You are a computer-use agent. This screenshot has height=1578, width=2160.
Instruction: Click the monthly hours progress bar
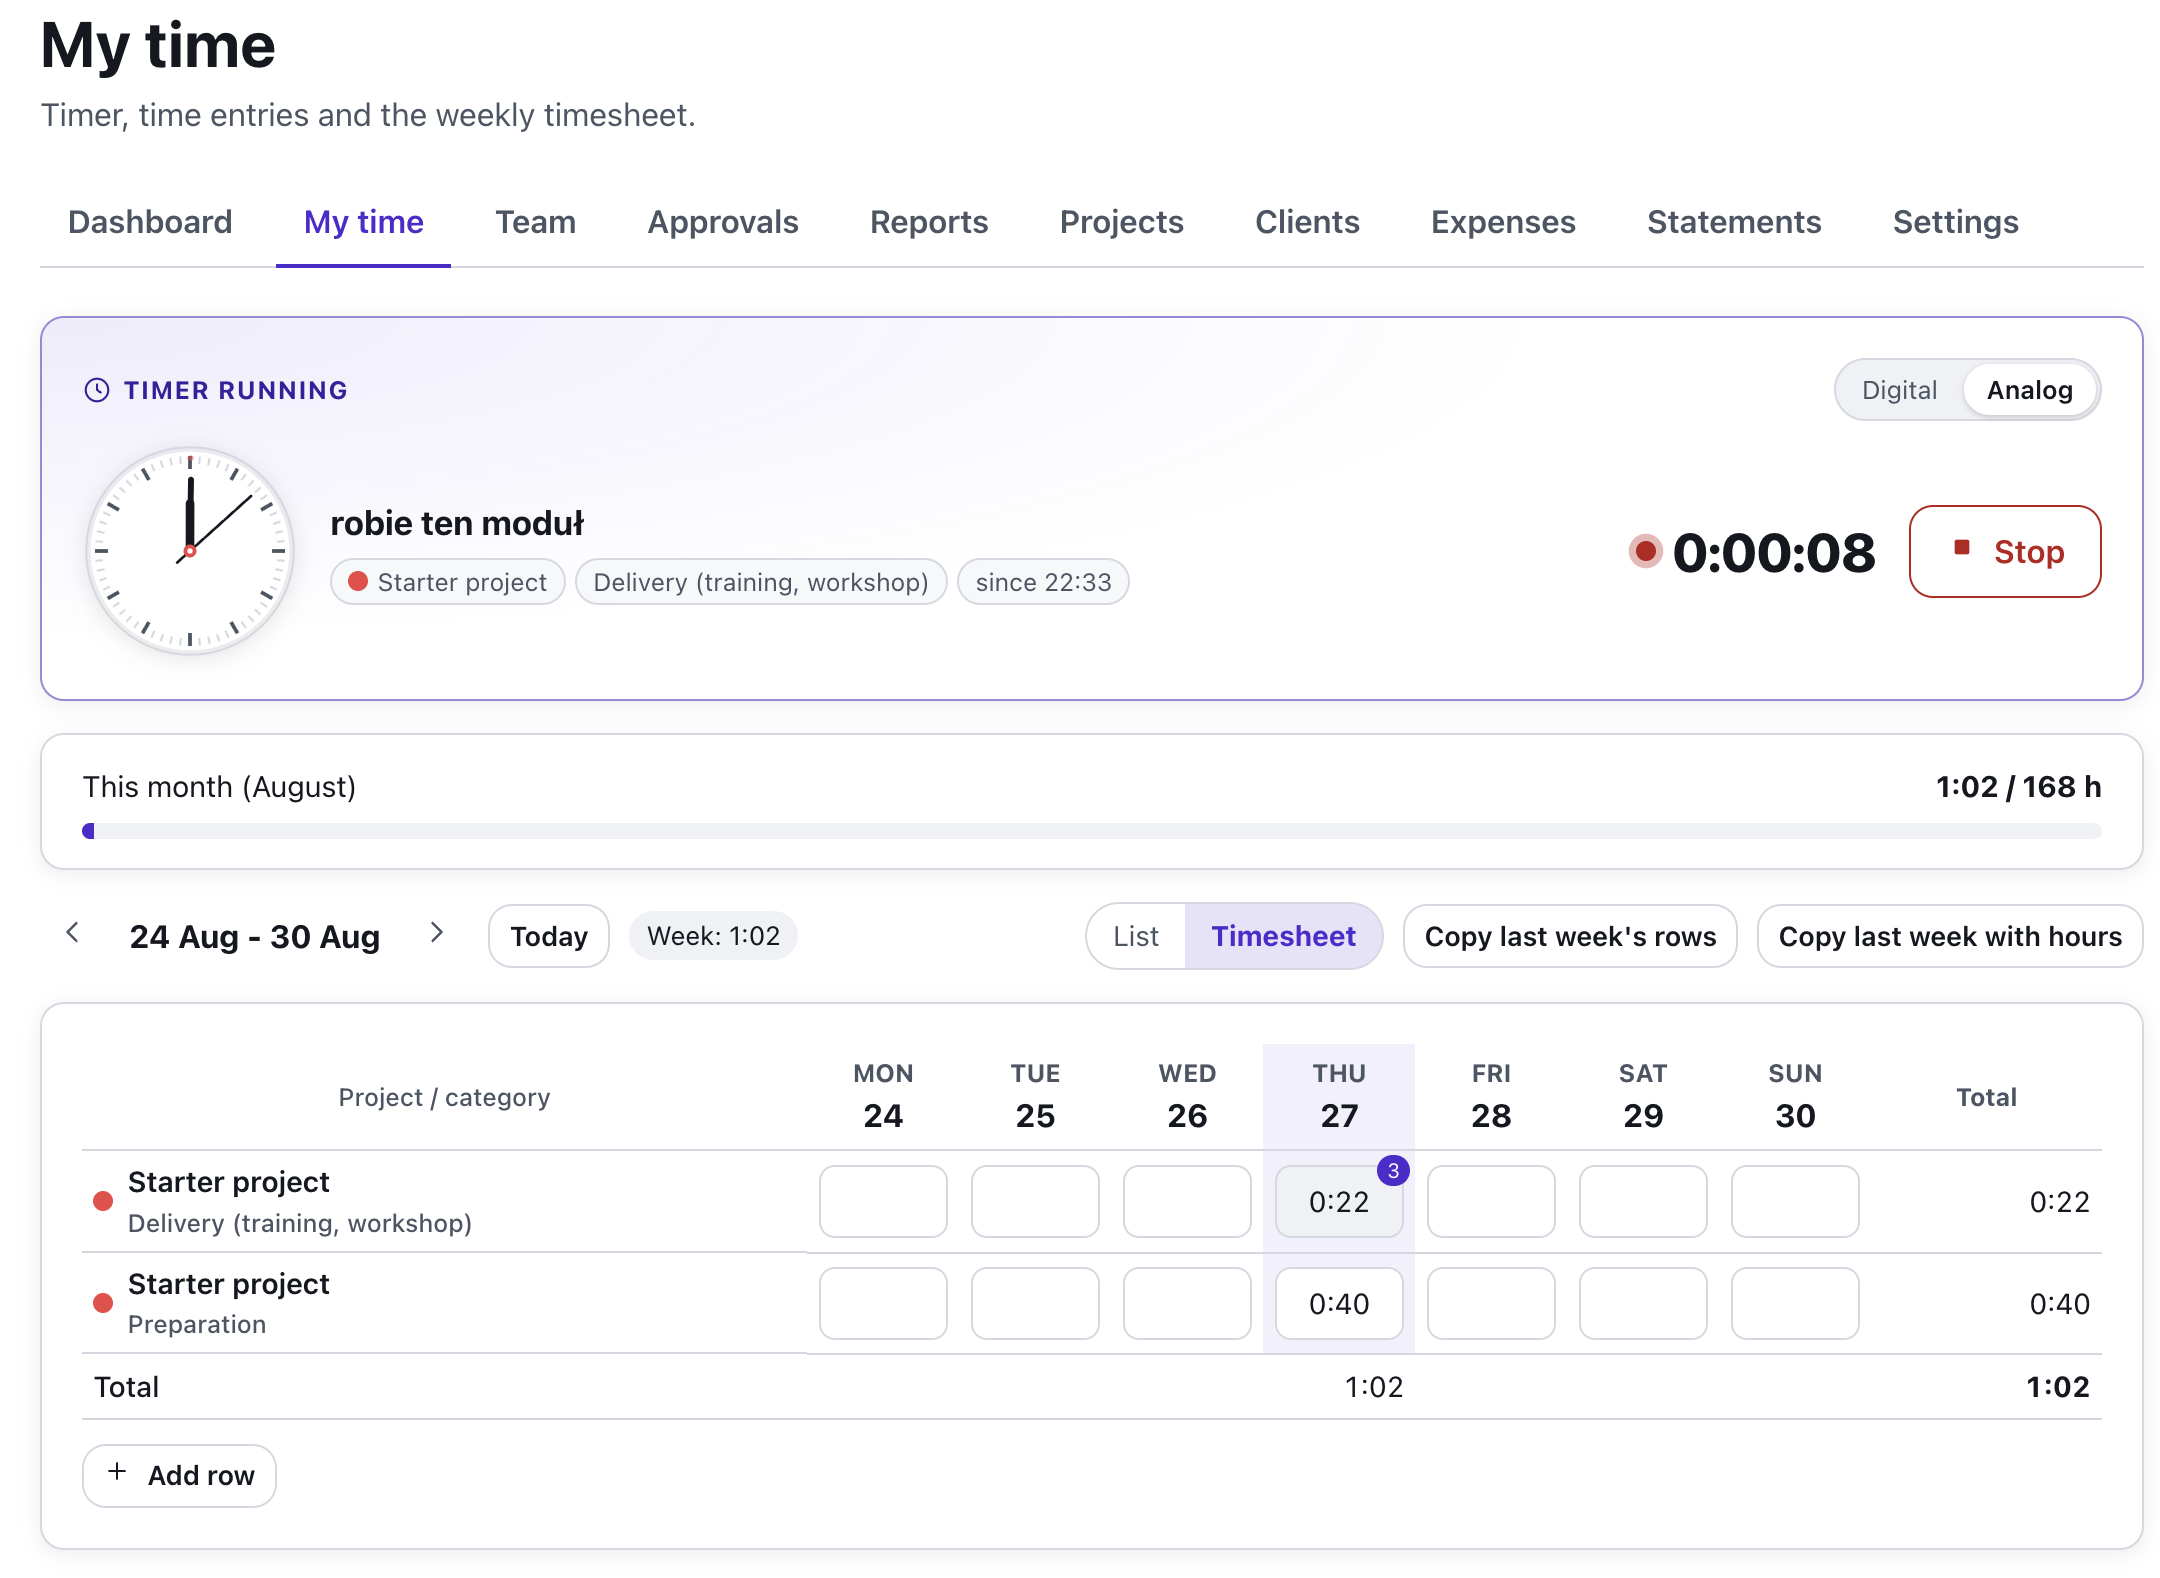1092,831
